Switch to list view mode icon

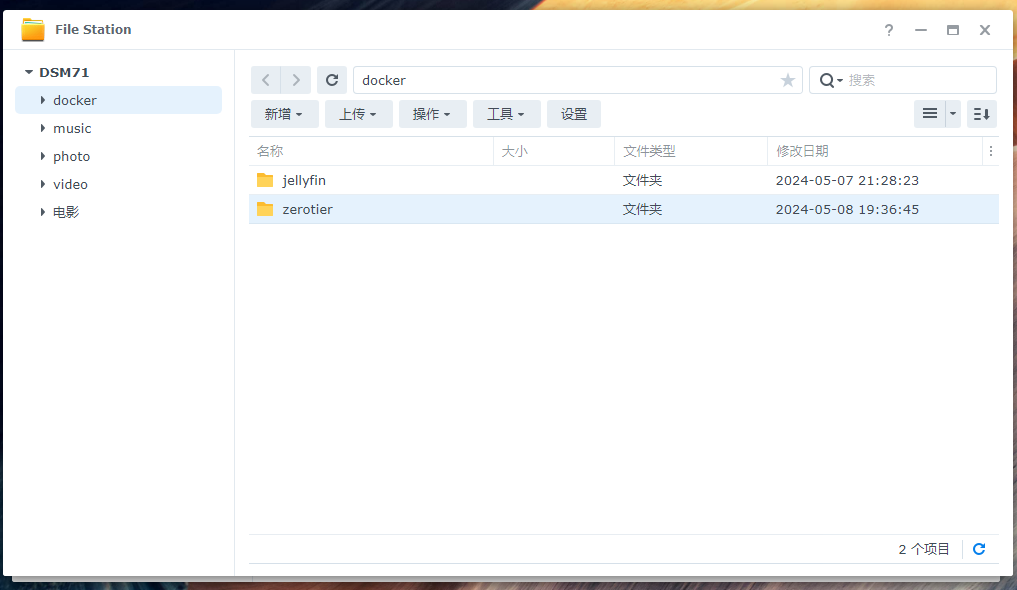(930, 114)
